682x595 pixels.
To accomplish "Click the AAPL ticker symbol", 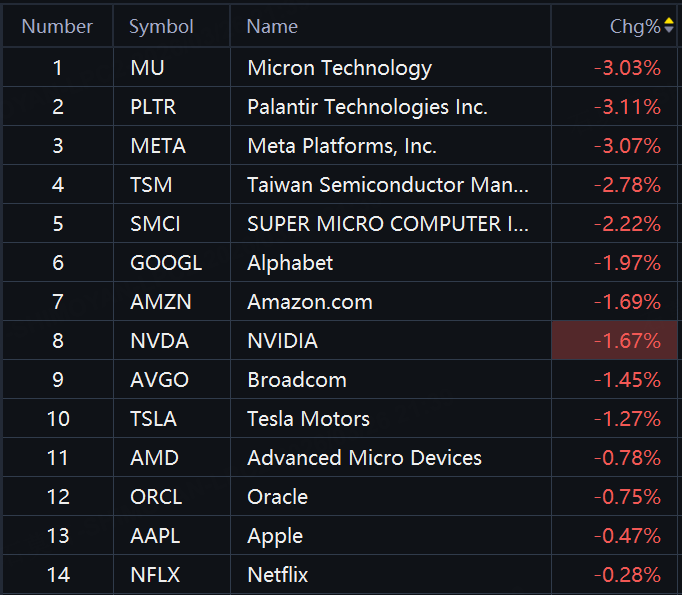I will tap(155, 536).
